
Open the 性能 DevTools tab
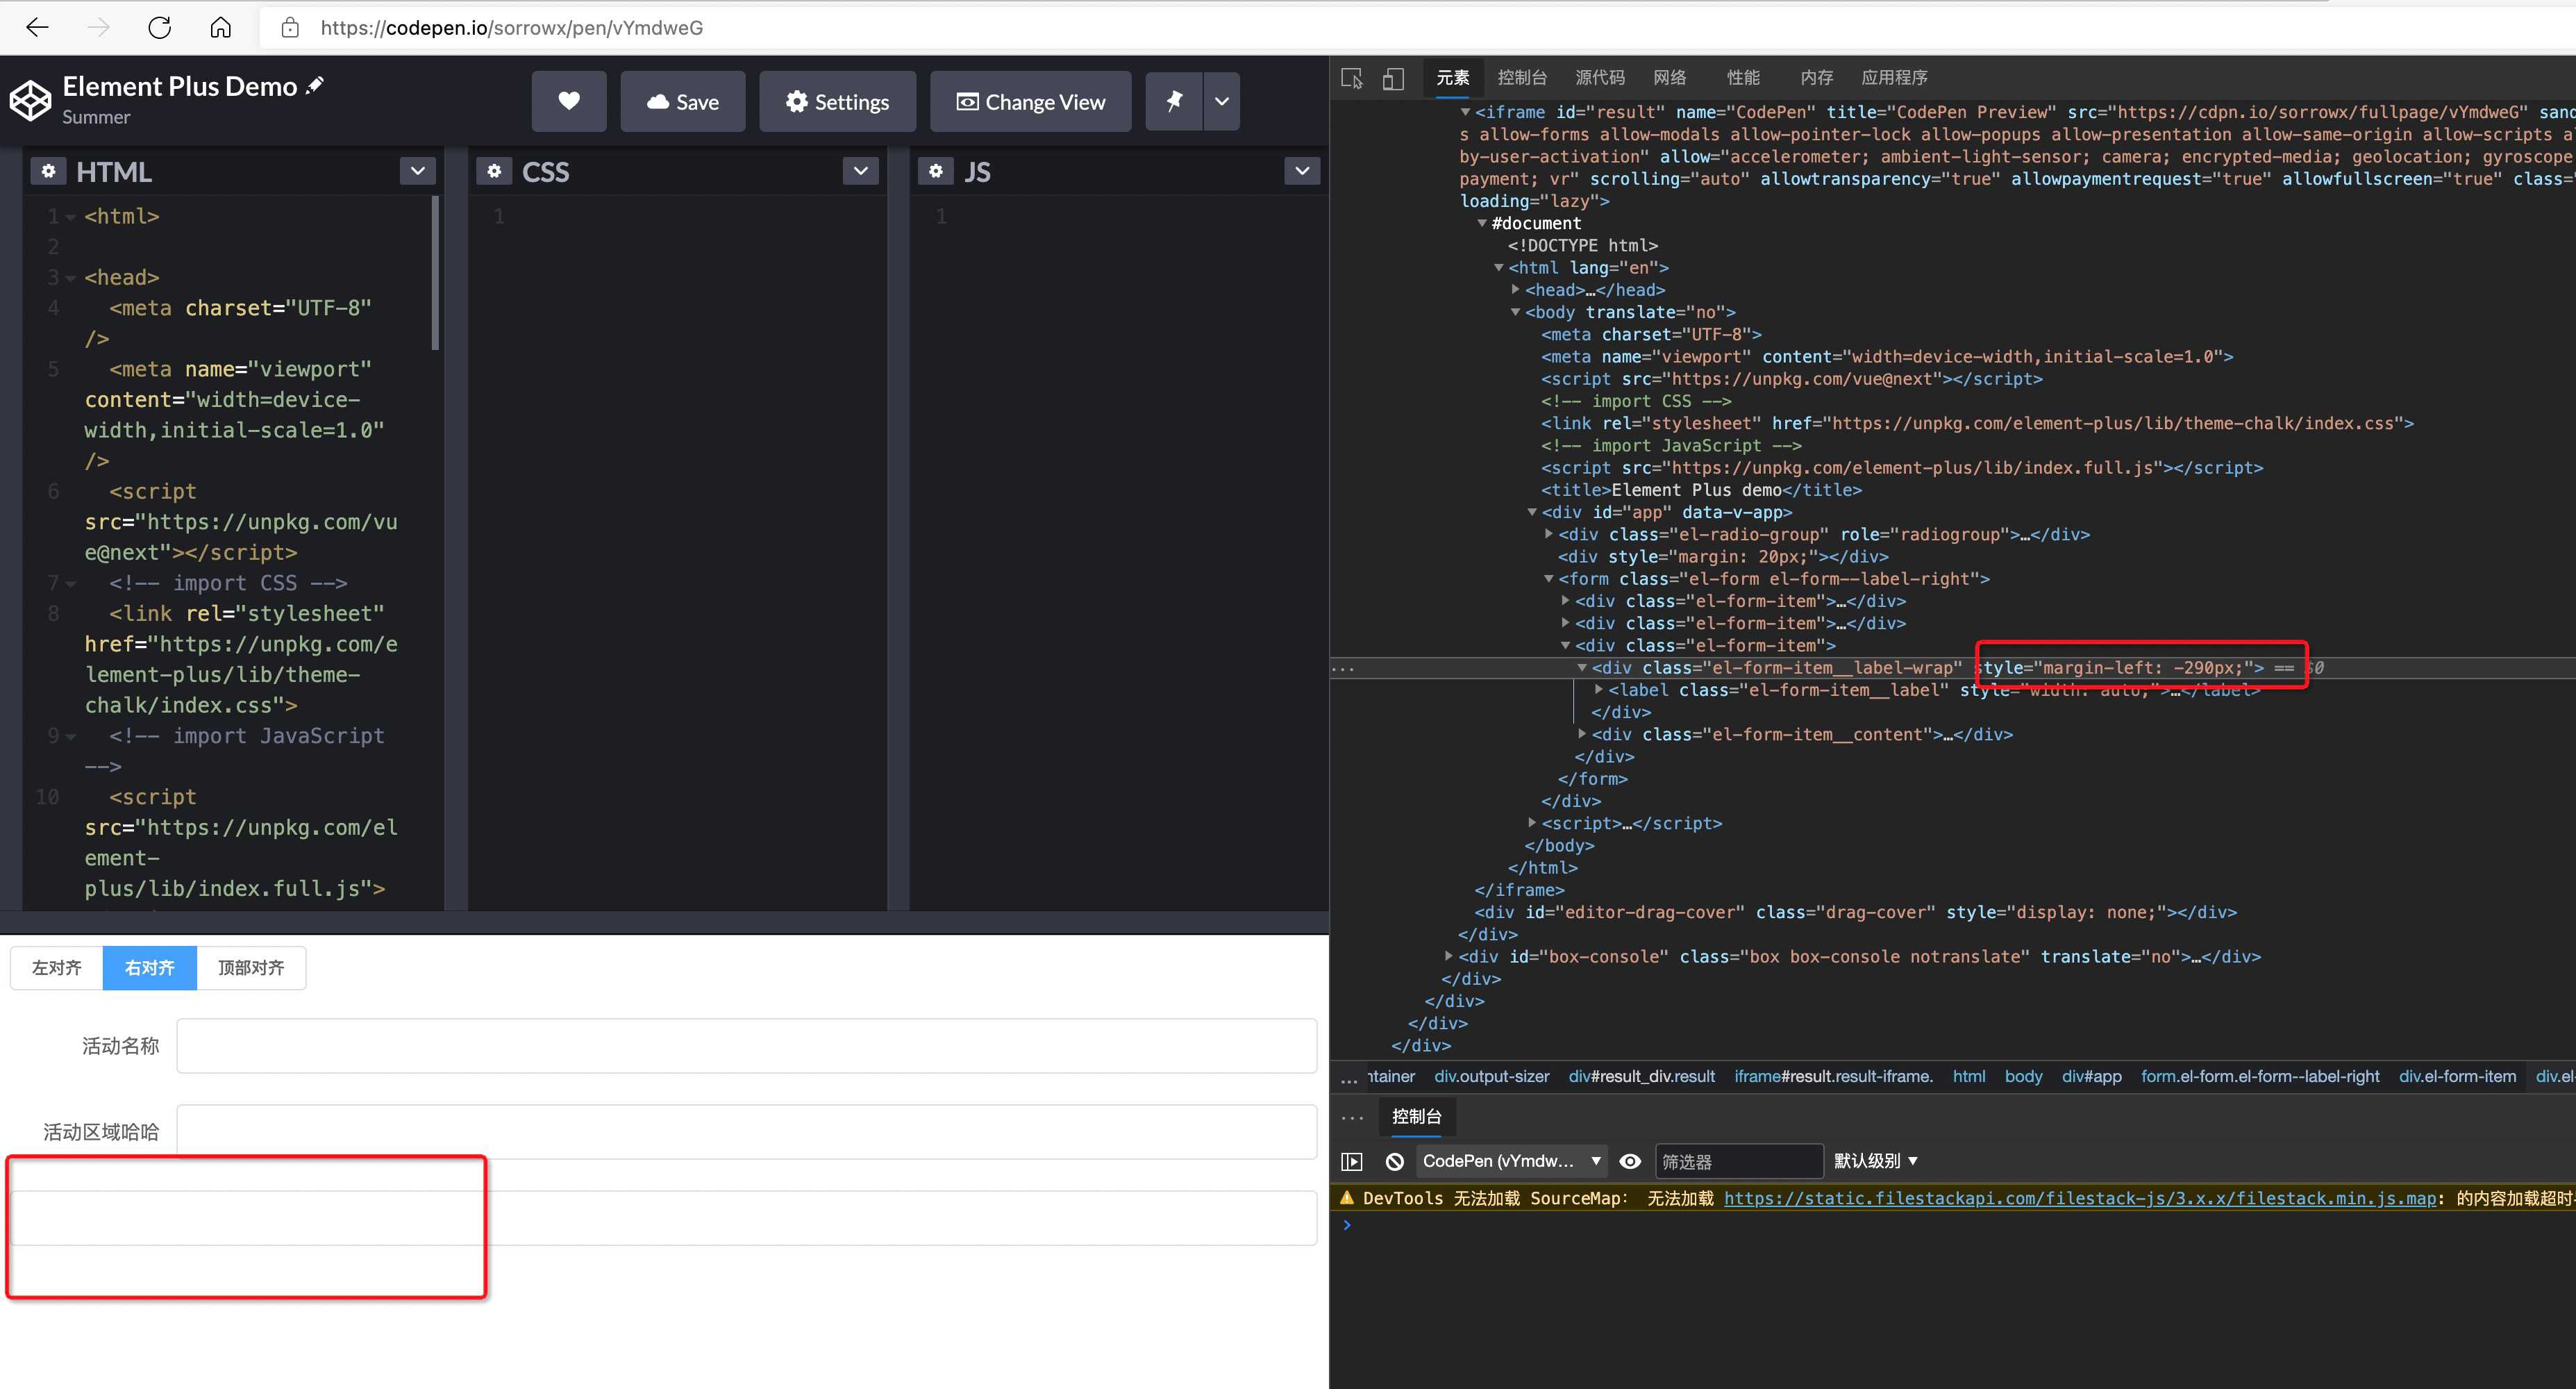click(1743, 78)
